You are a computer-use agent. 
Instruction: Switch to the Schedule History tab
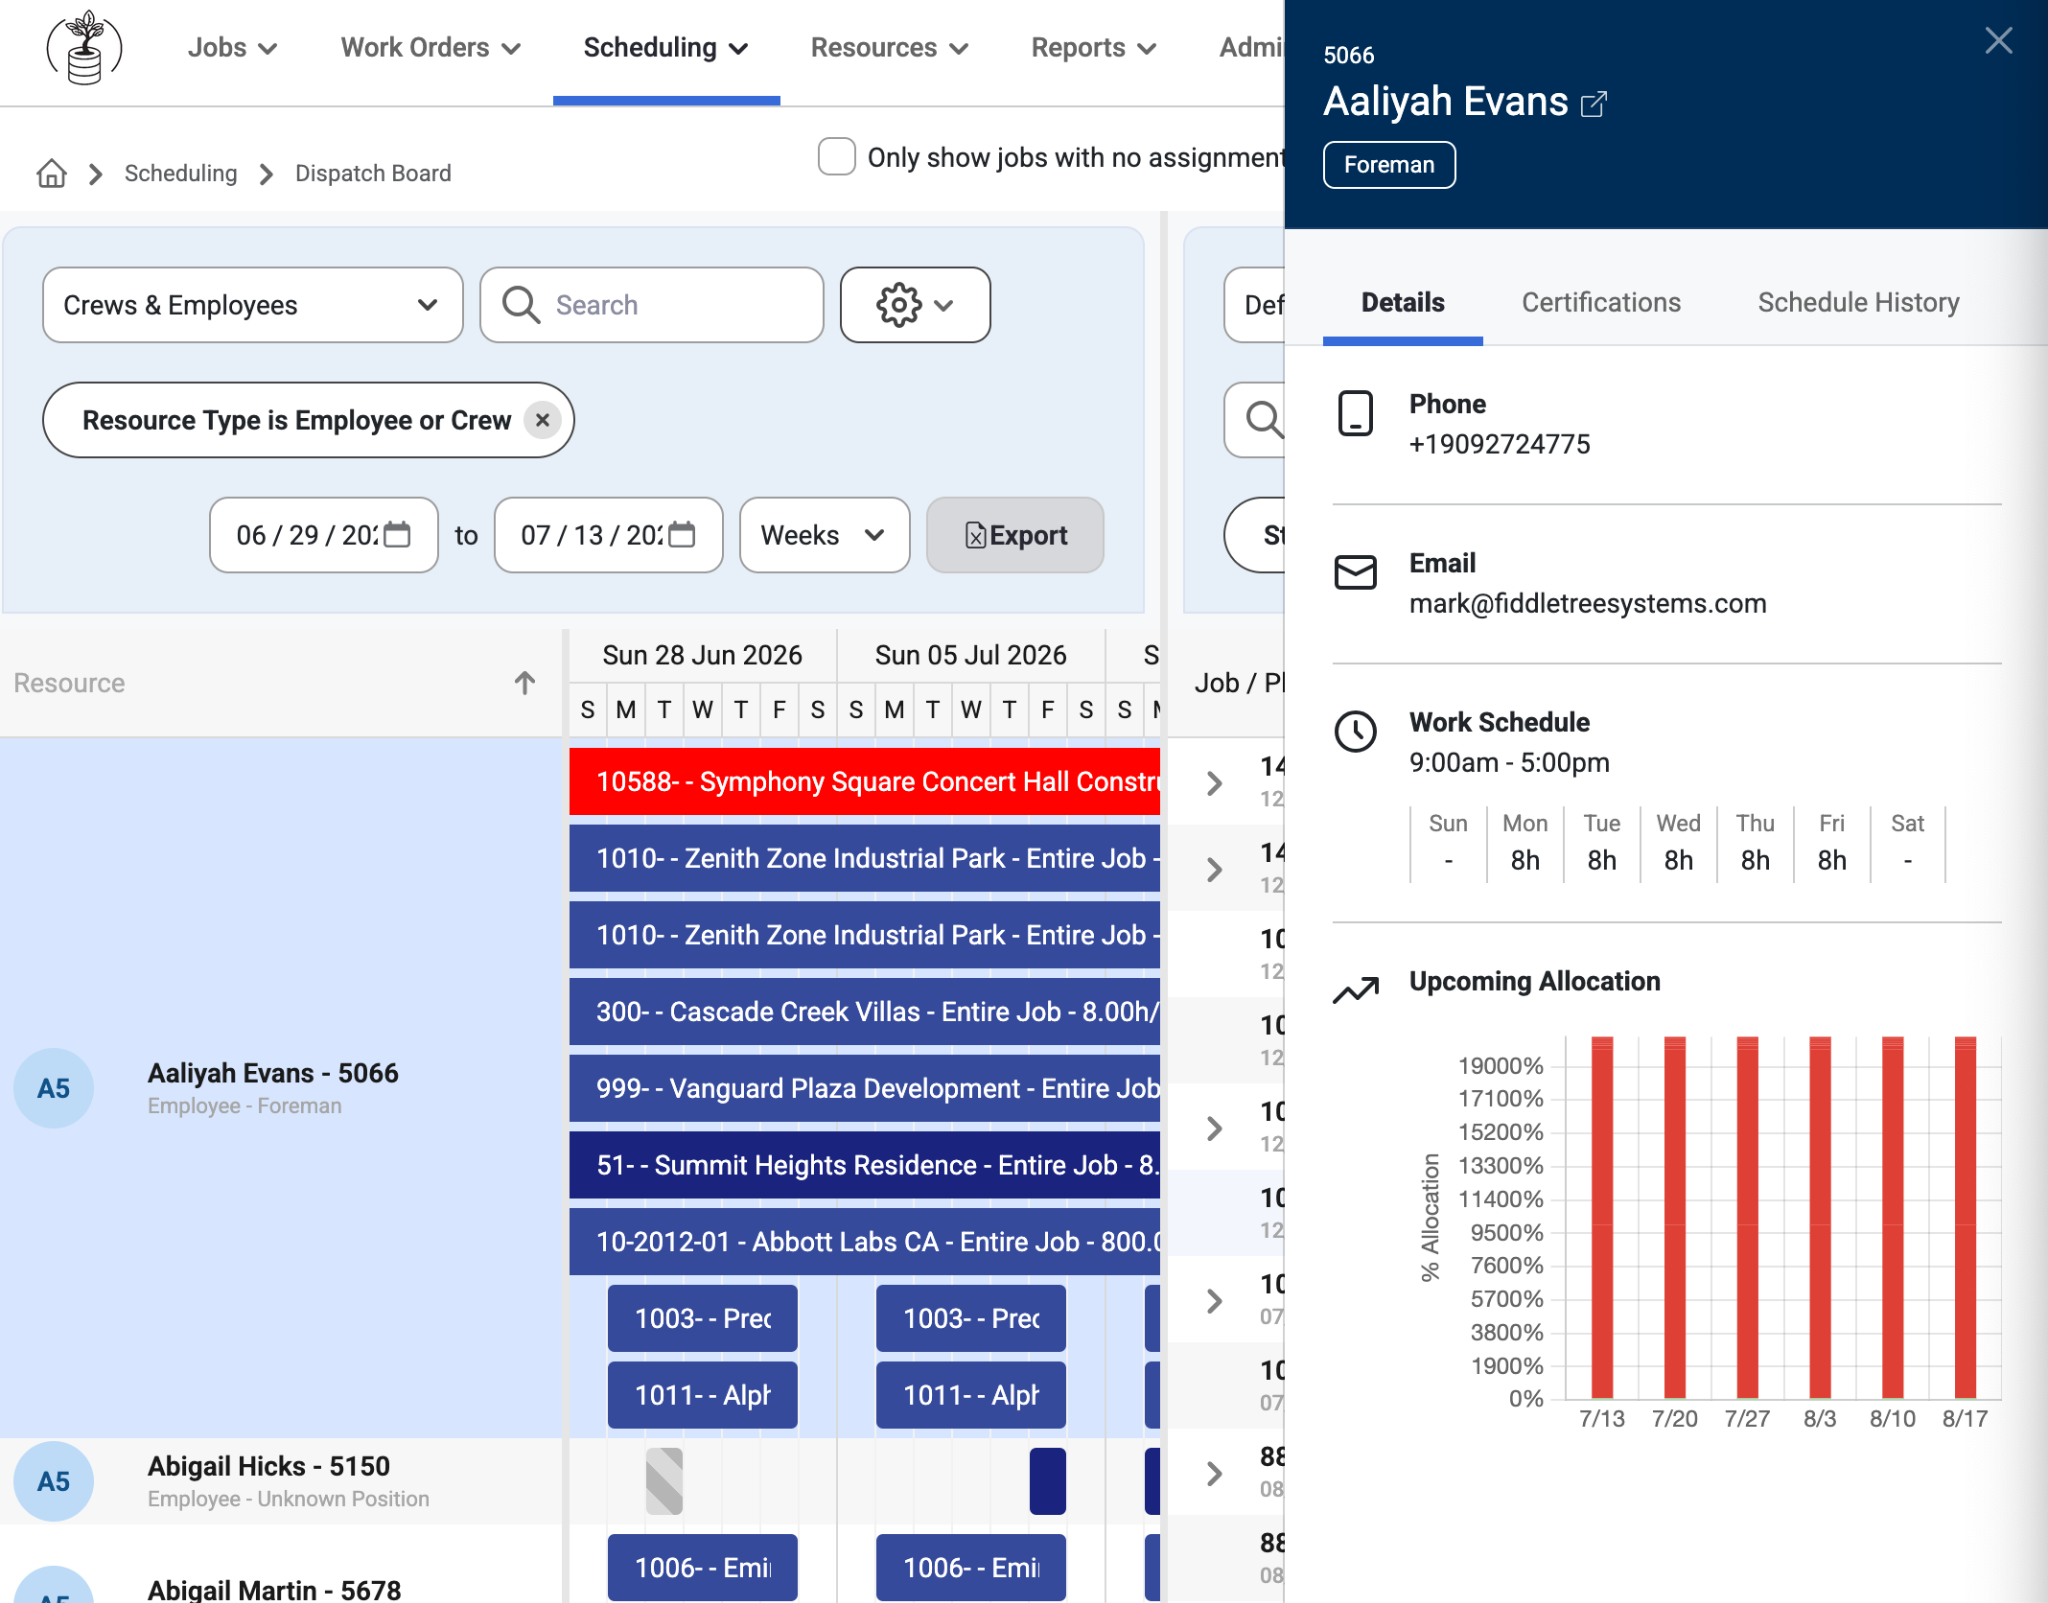pos(1858,303)
